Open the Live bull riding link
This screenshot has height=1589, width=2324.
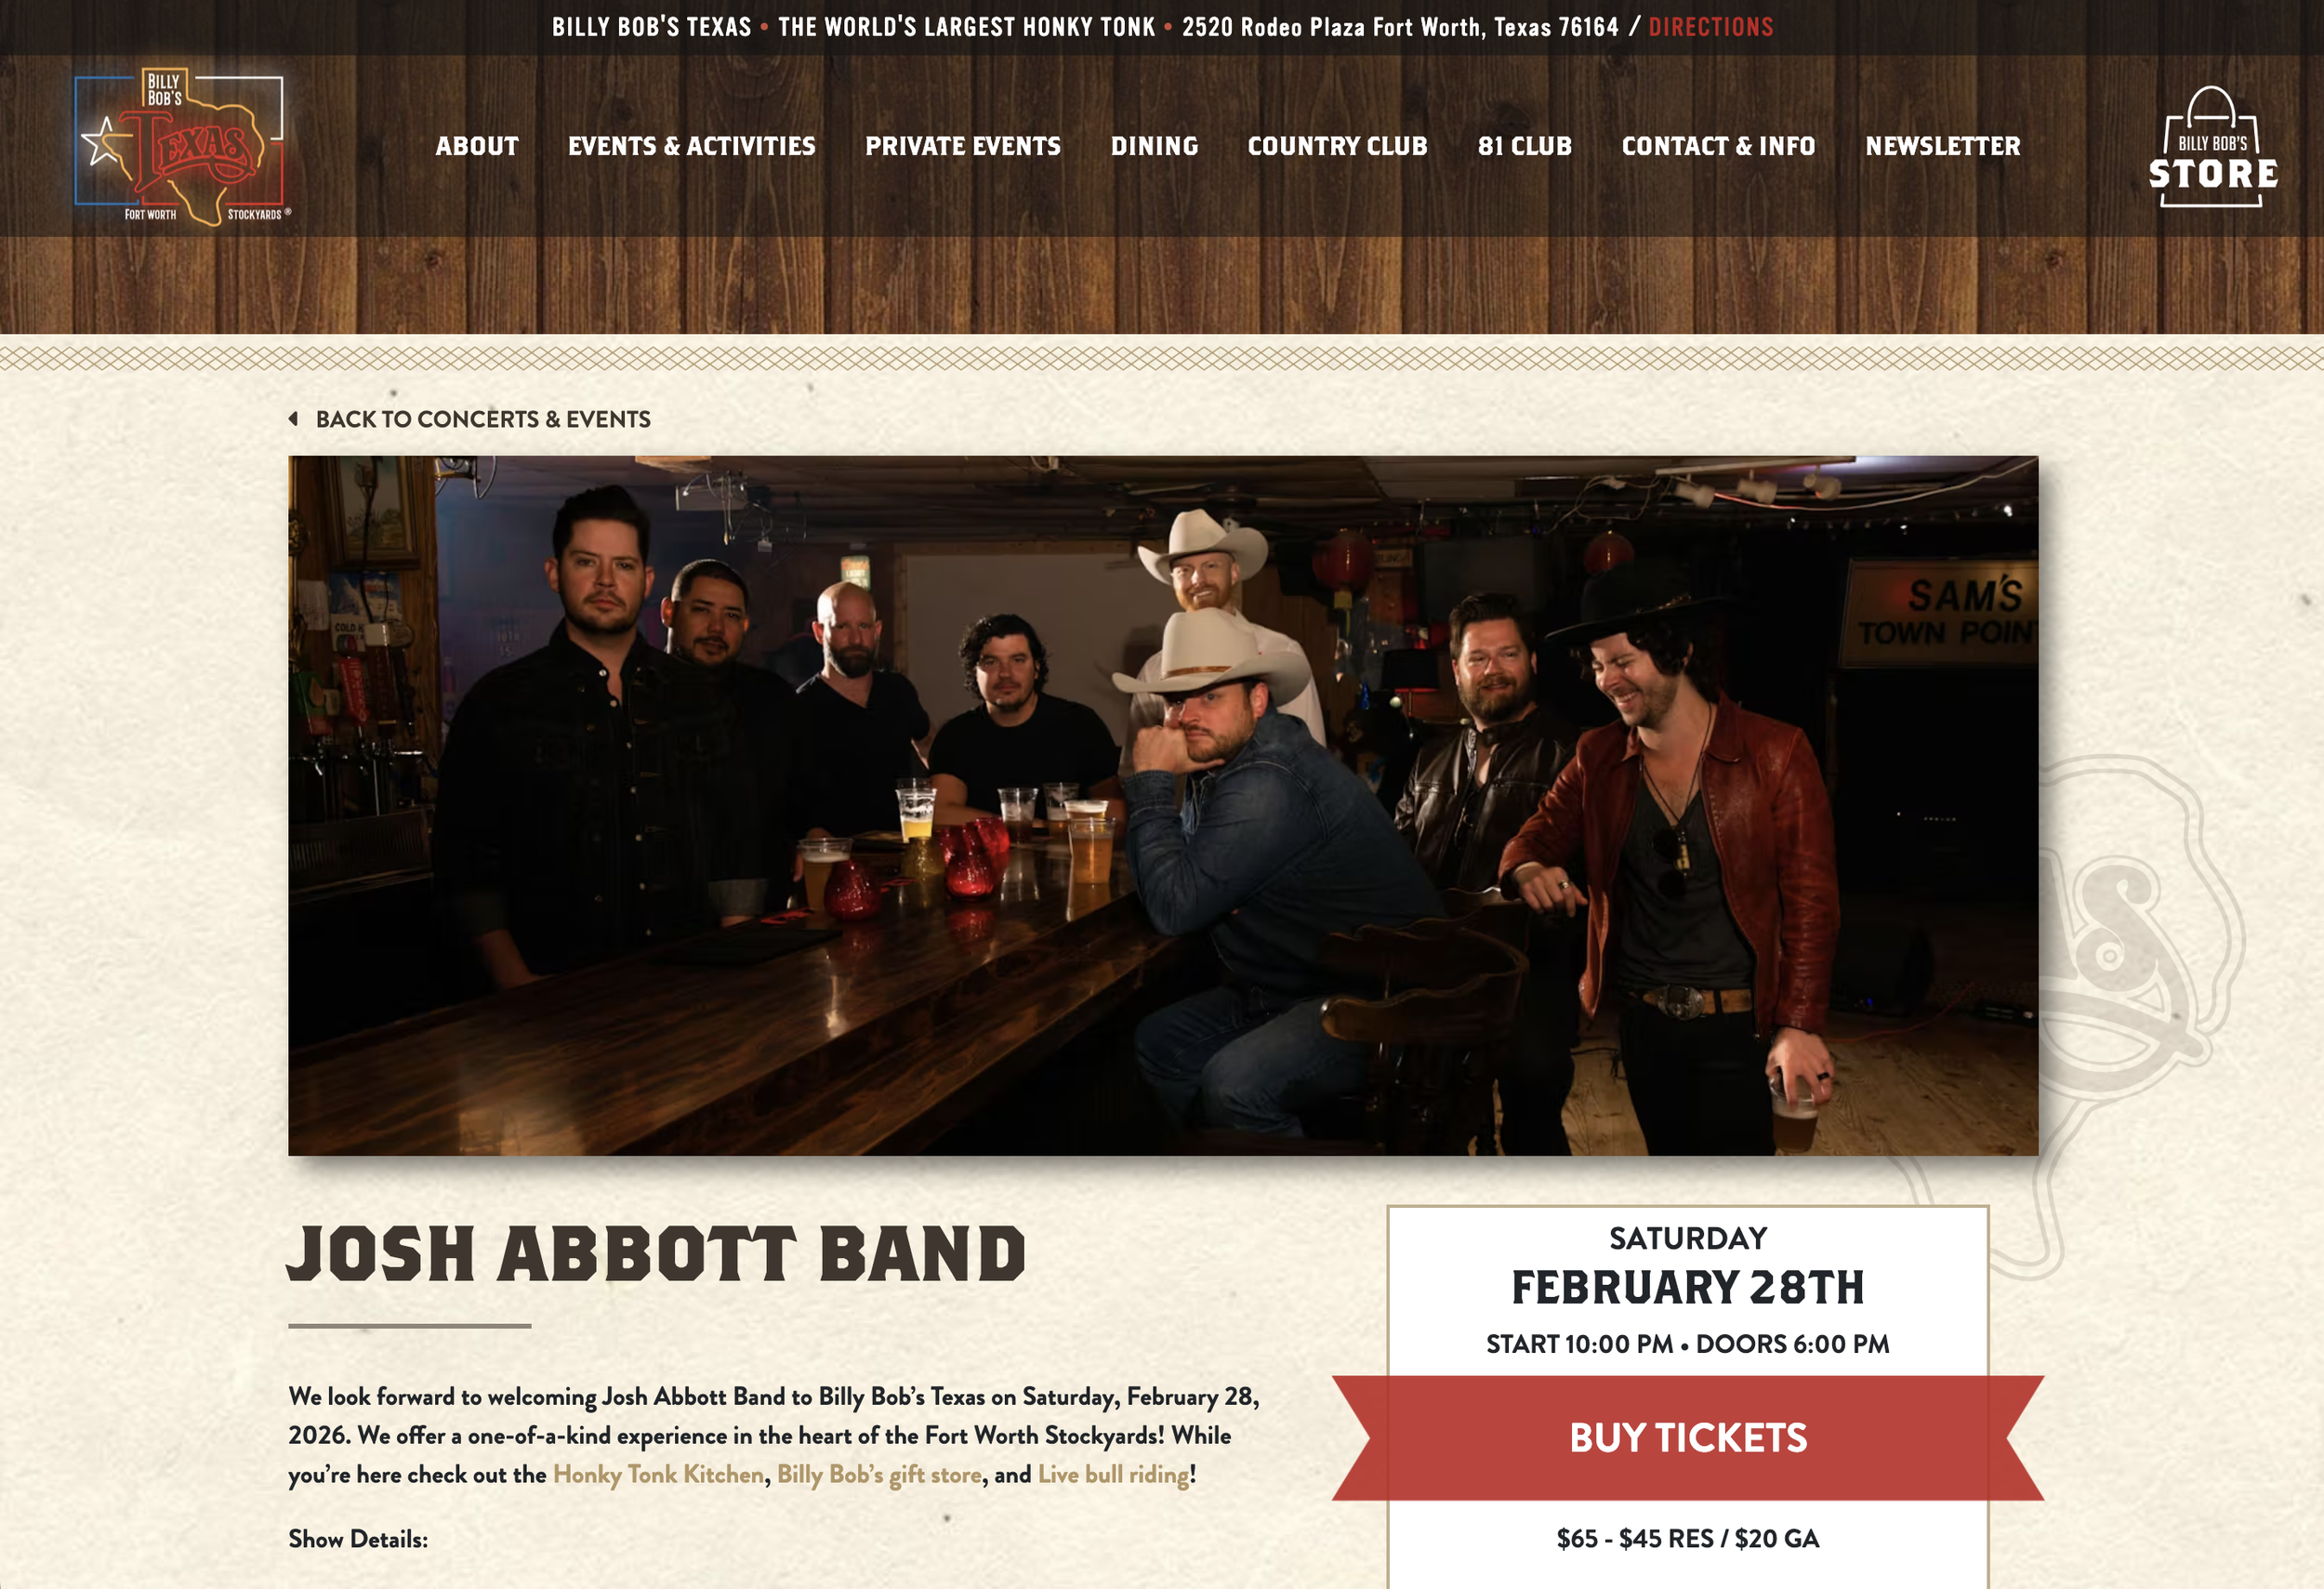point(1114,1474)
